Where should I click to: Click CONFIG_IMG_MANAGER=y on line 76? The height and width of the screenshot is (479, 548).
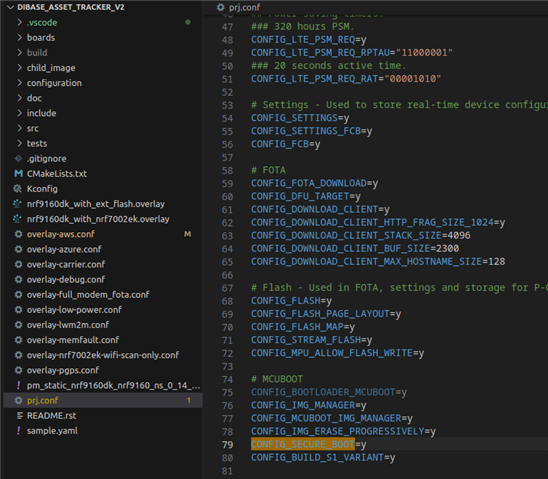coord(309,405)
